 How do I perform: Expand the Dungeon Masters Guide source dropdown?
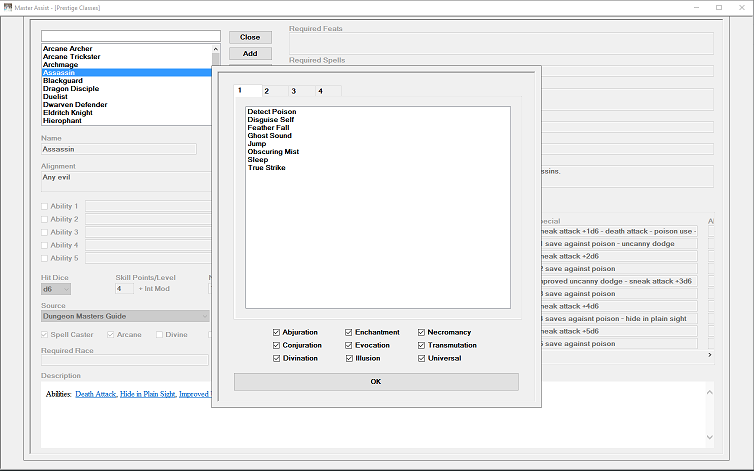[125, 316]
